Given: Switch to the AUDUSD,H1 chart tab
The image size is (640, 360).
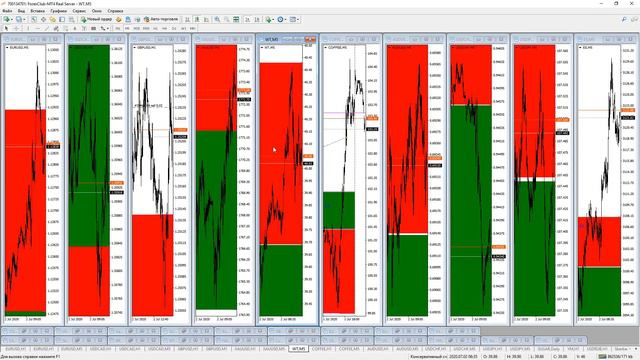Looking at the screenshot, I should pyautogui.click(x=378, y=349).
